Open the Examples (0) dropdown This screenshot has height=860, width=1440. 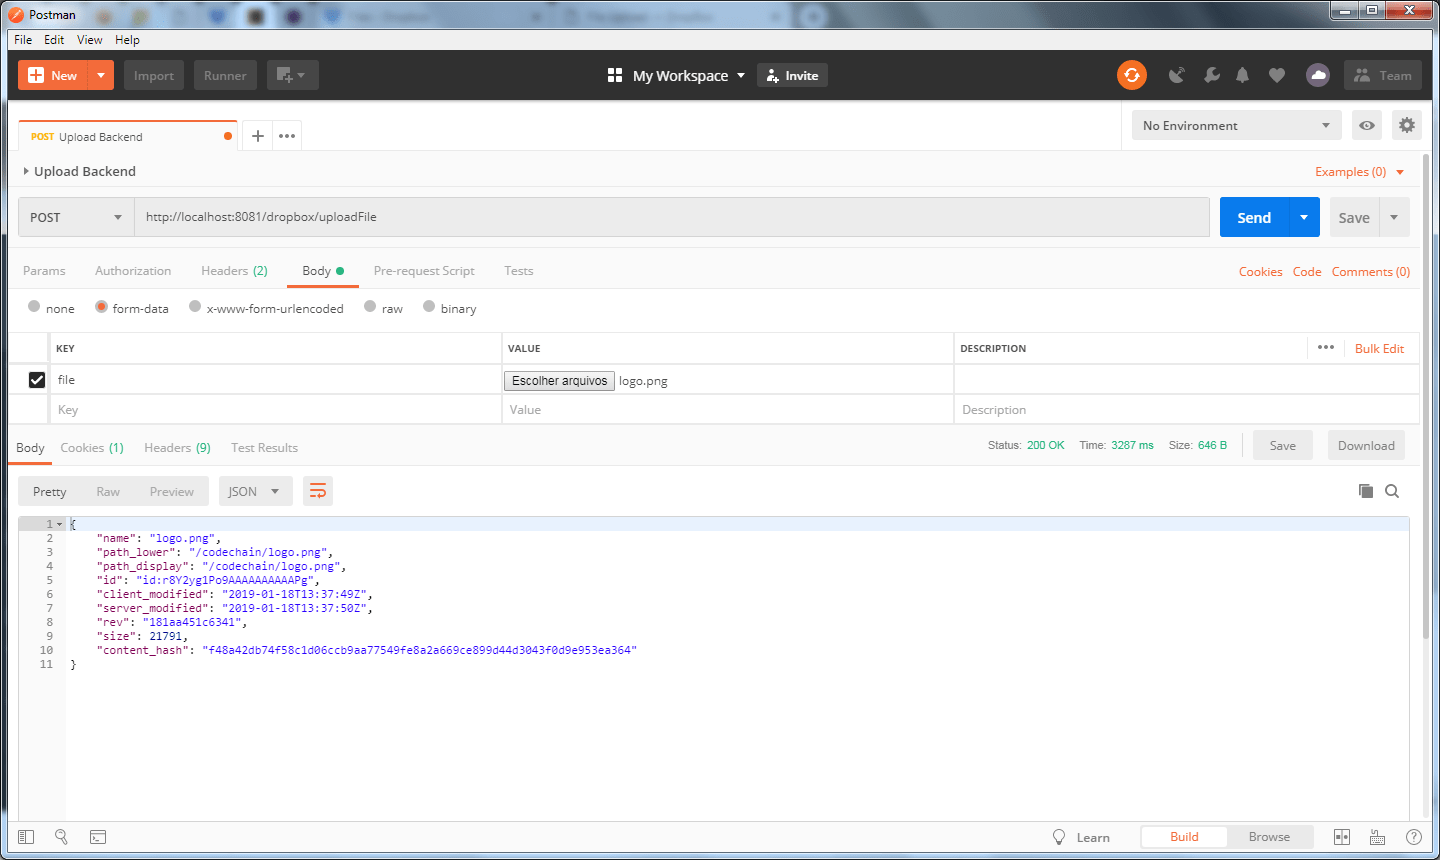pos(1360,172)
